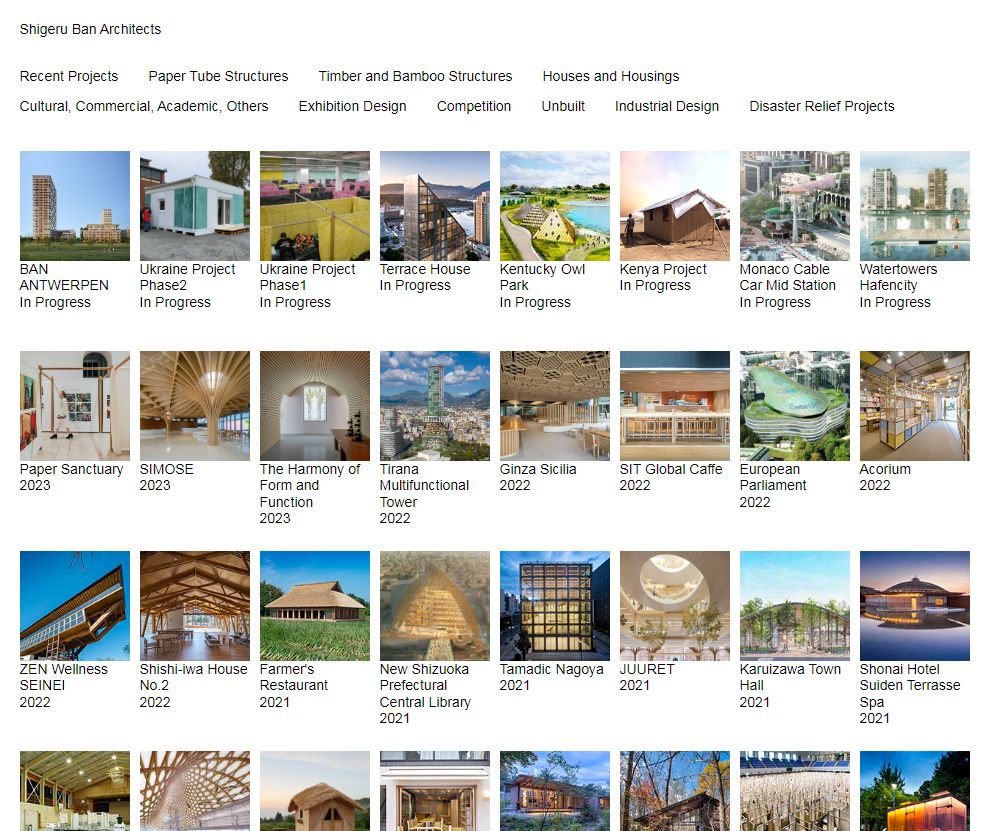Image resolution: width=985 pixels, height=831 pixels.
Task: Open Paper Sanctuary thumbnail image
Action: [75, 406]
